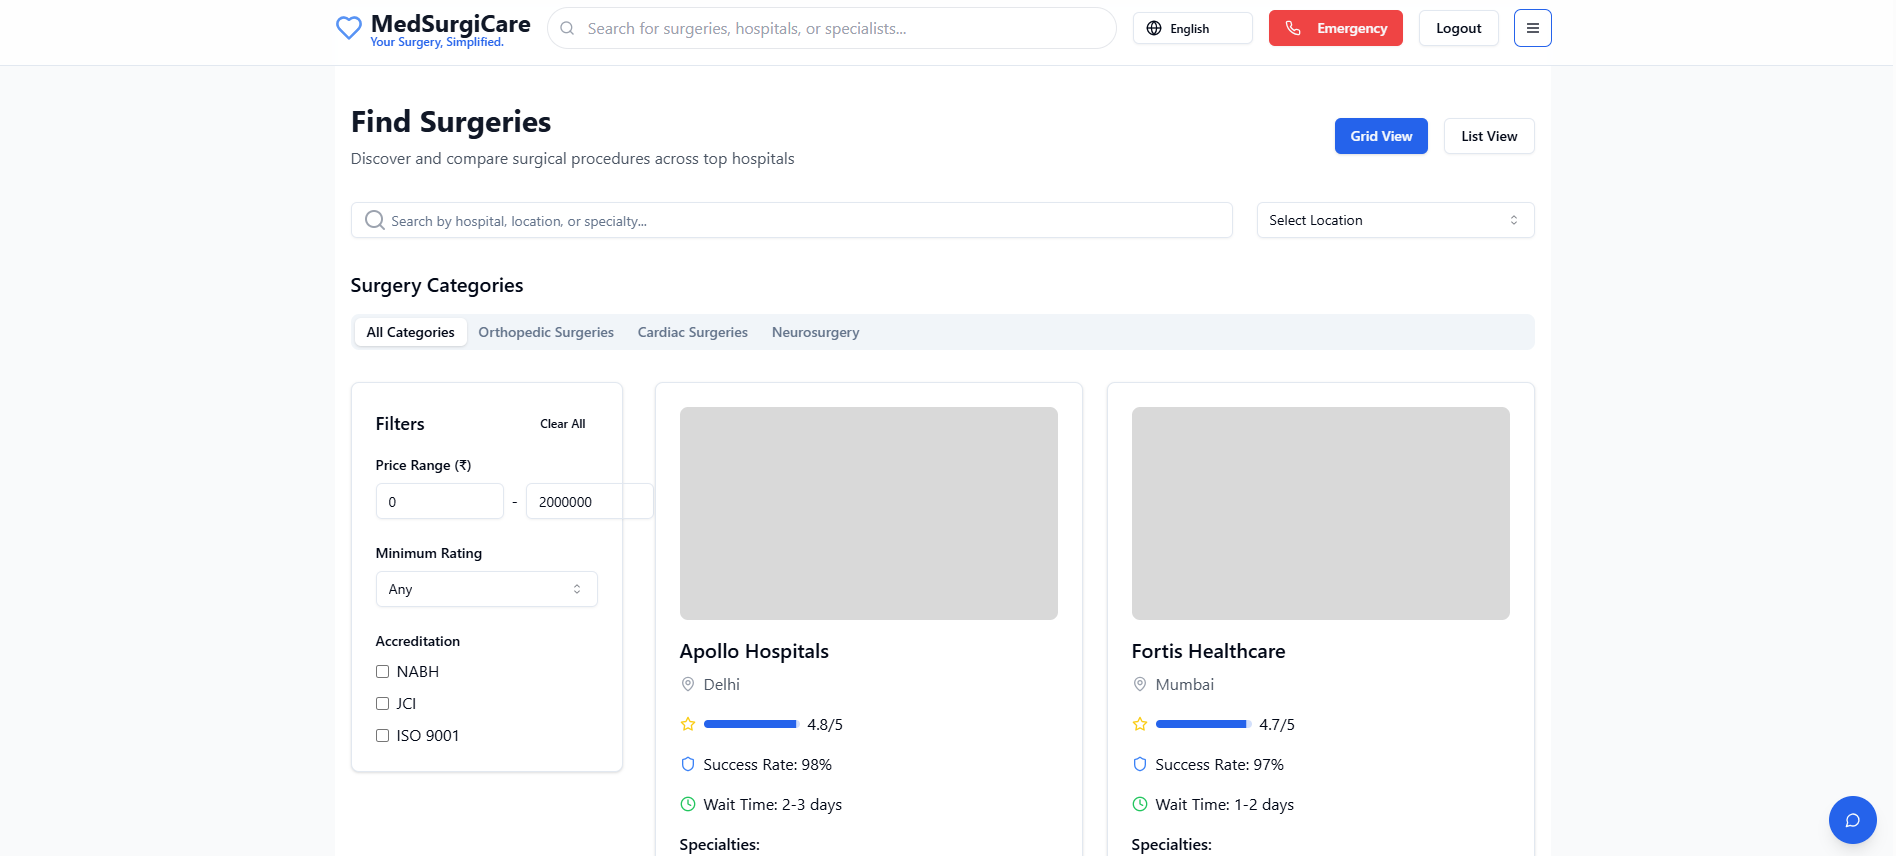This screenshot has width=1896, height=856.
Task: Click the phone icon on Emergency button
Action: pyautogui.click(x=1293, y=28)
